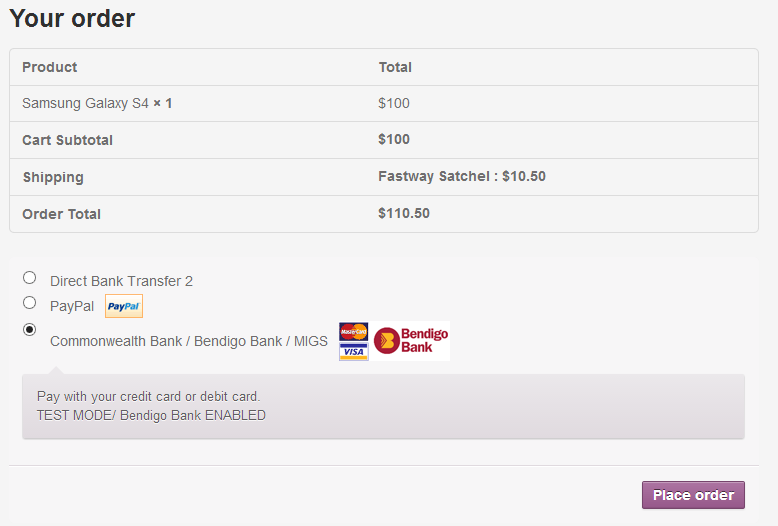Viewport: 778px width, 526px height.
Task: Click the MasterCard logo icon
Action: pyautogui.click(x=353, y=331)
